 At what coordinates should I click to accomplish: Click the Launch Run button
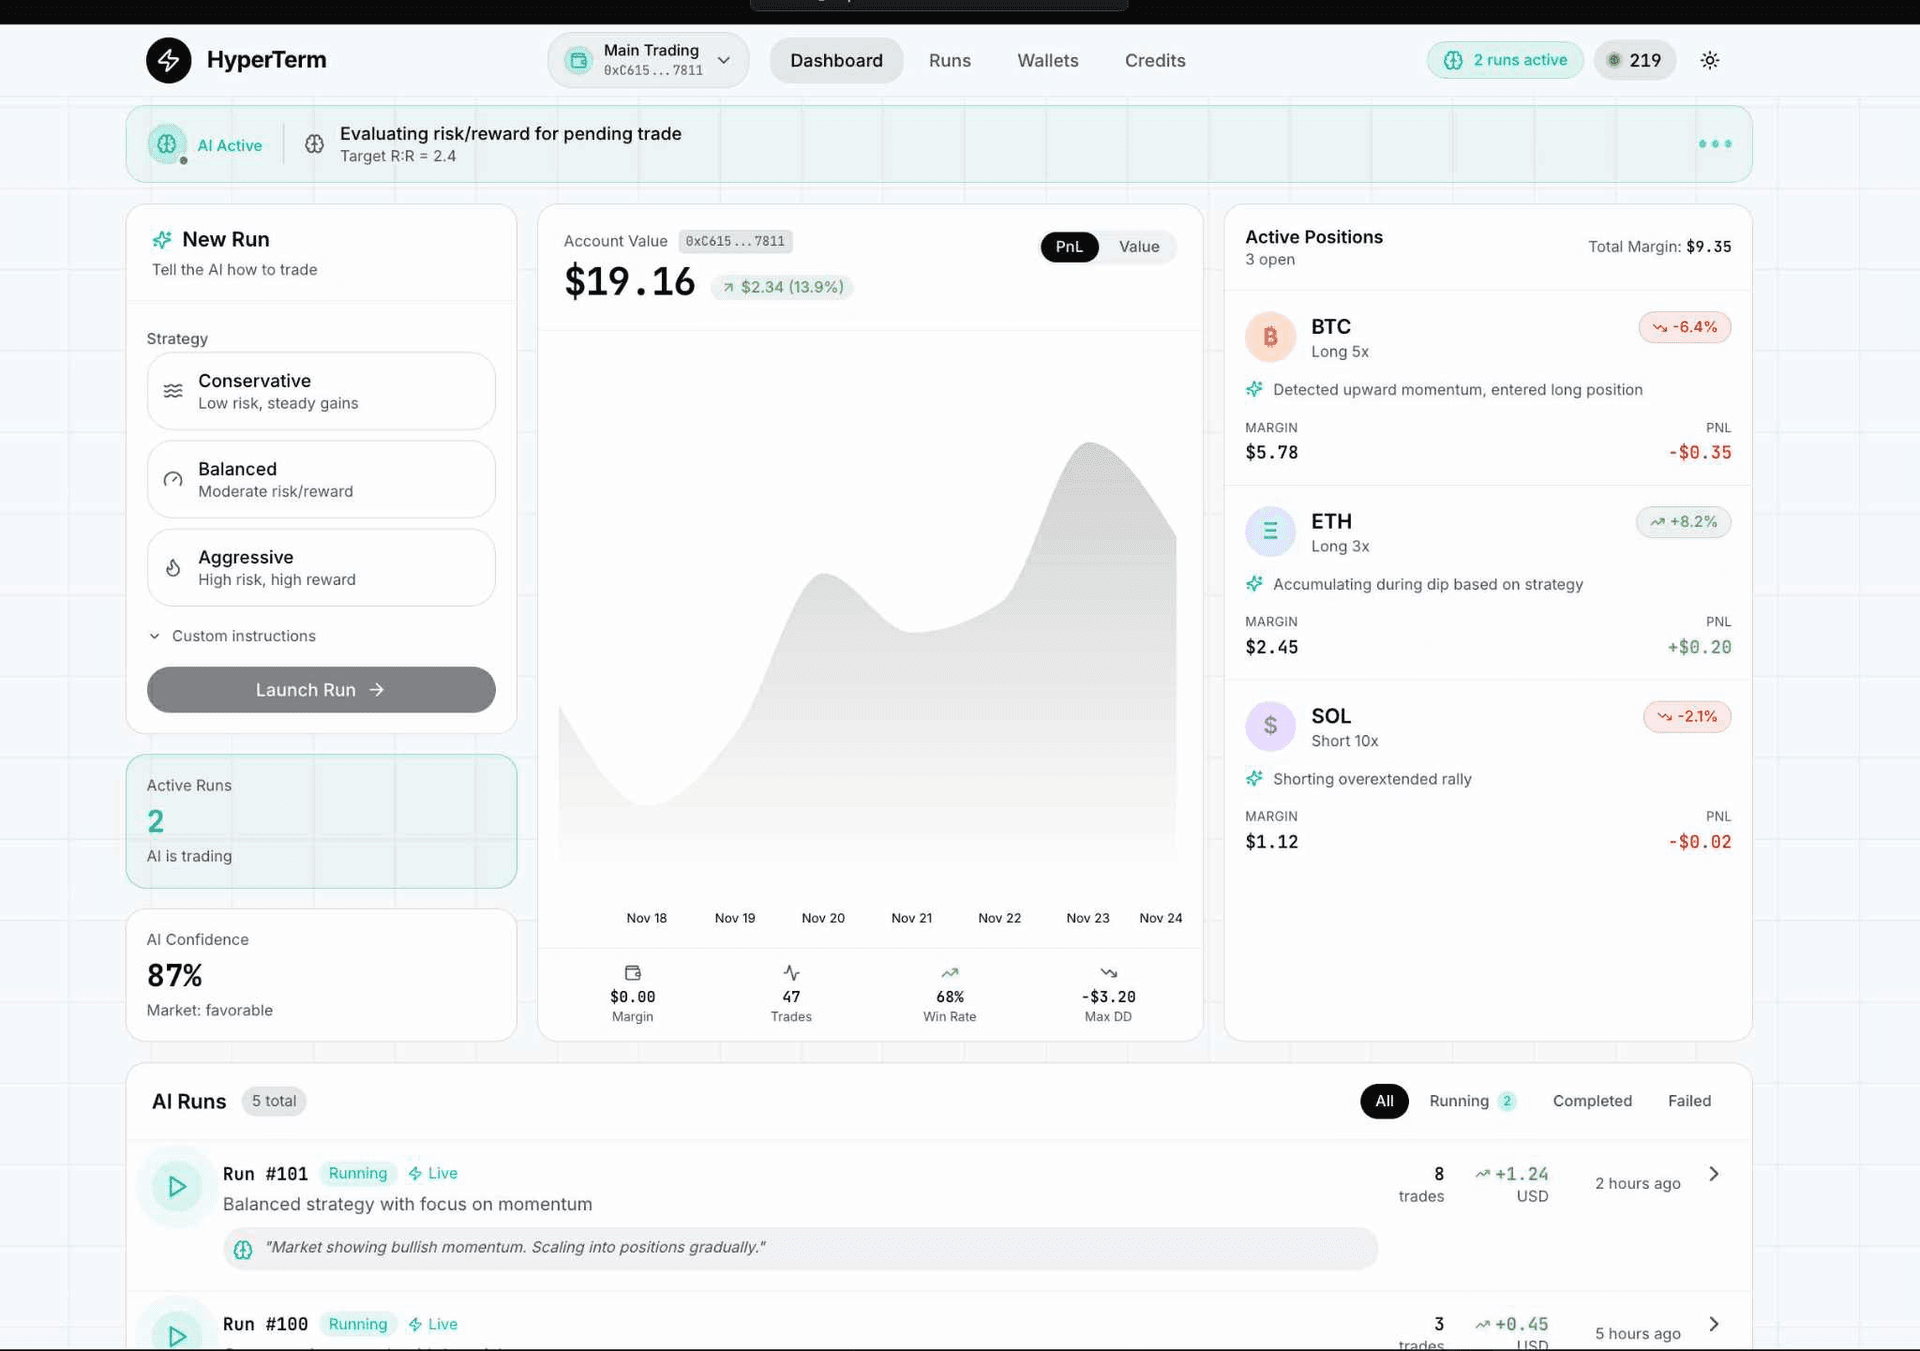[x=321, y=690]
